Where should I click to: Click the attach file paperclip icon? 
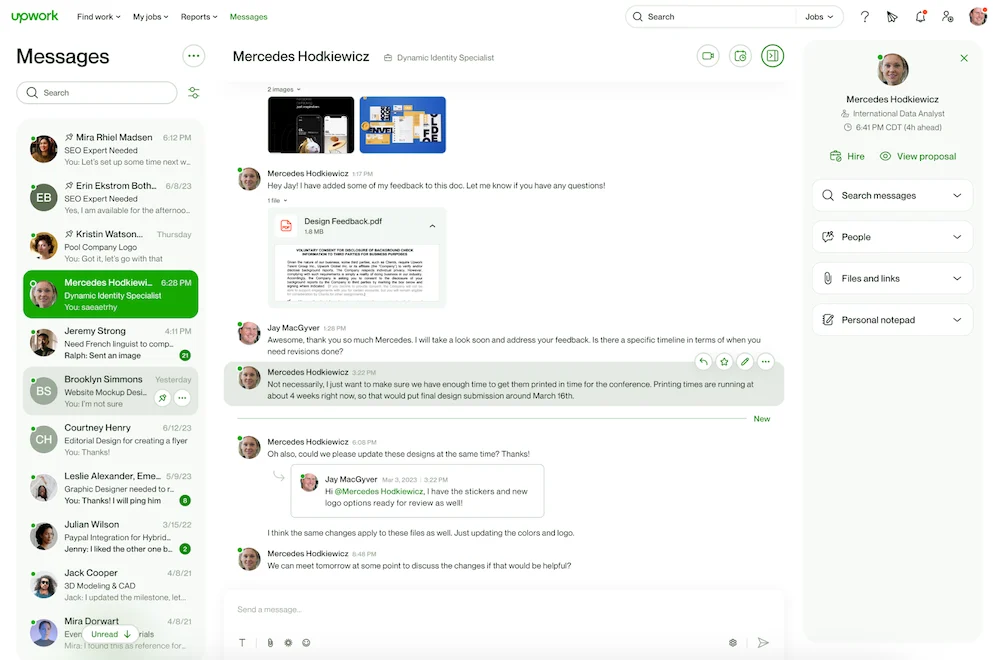[269, 643]
